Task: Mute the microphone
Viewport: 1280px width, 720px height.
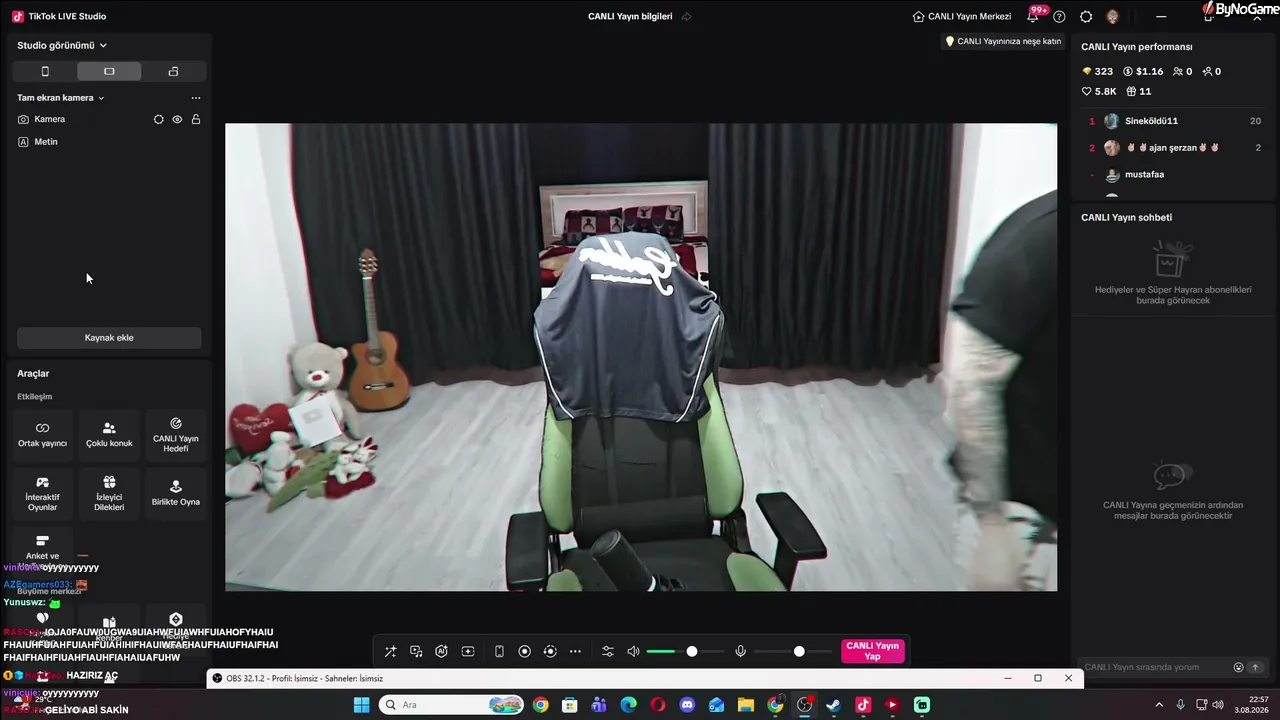Action: [740, 651]
